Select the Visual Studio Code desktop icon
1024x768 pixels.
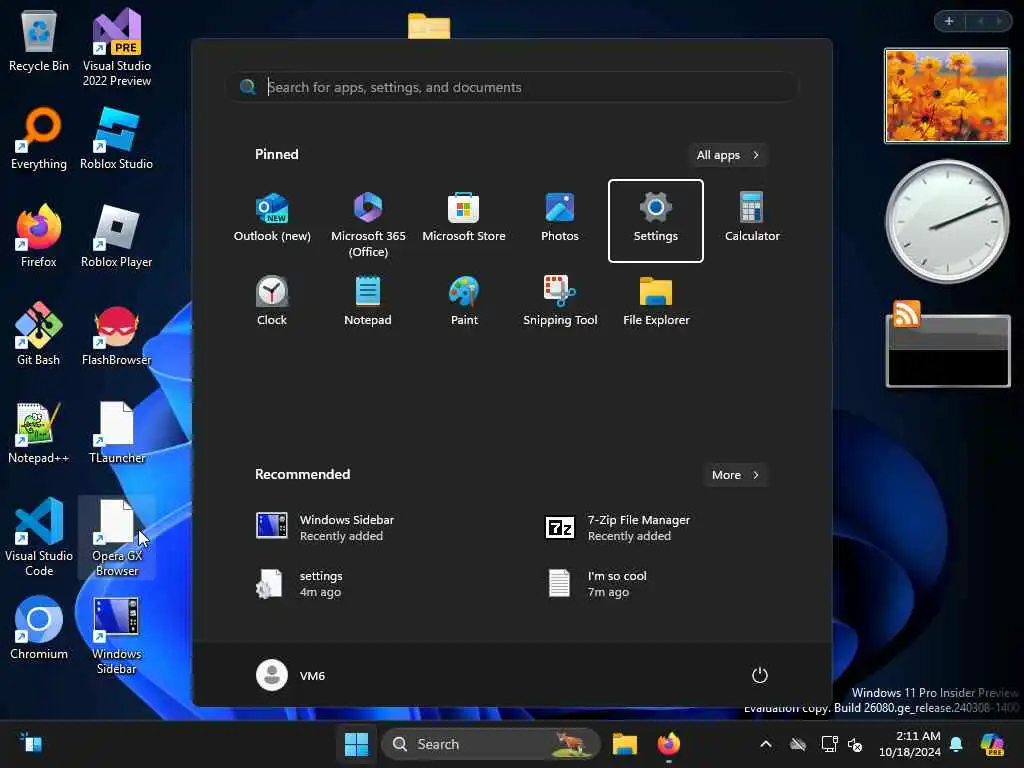click(x=39, y=537)
